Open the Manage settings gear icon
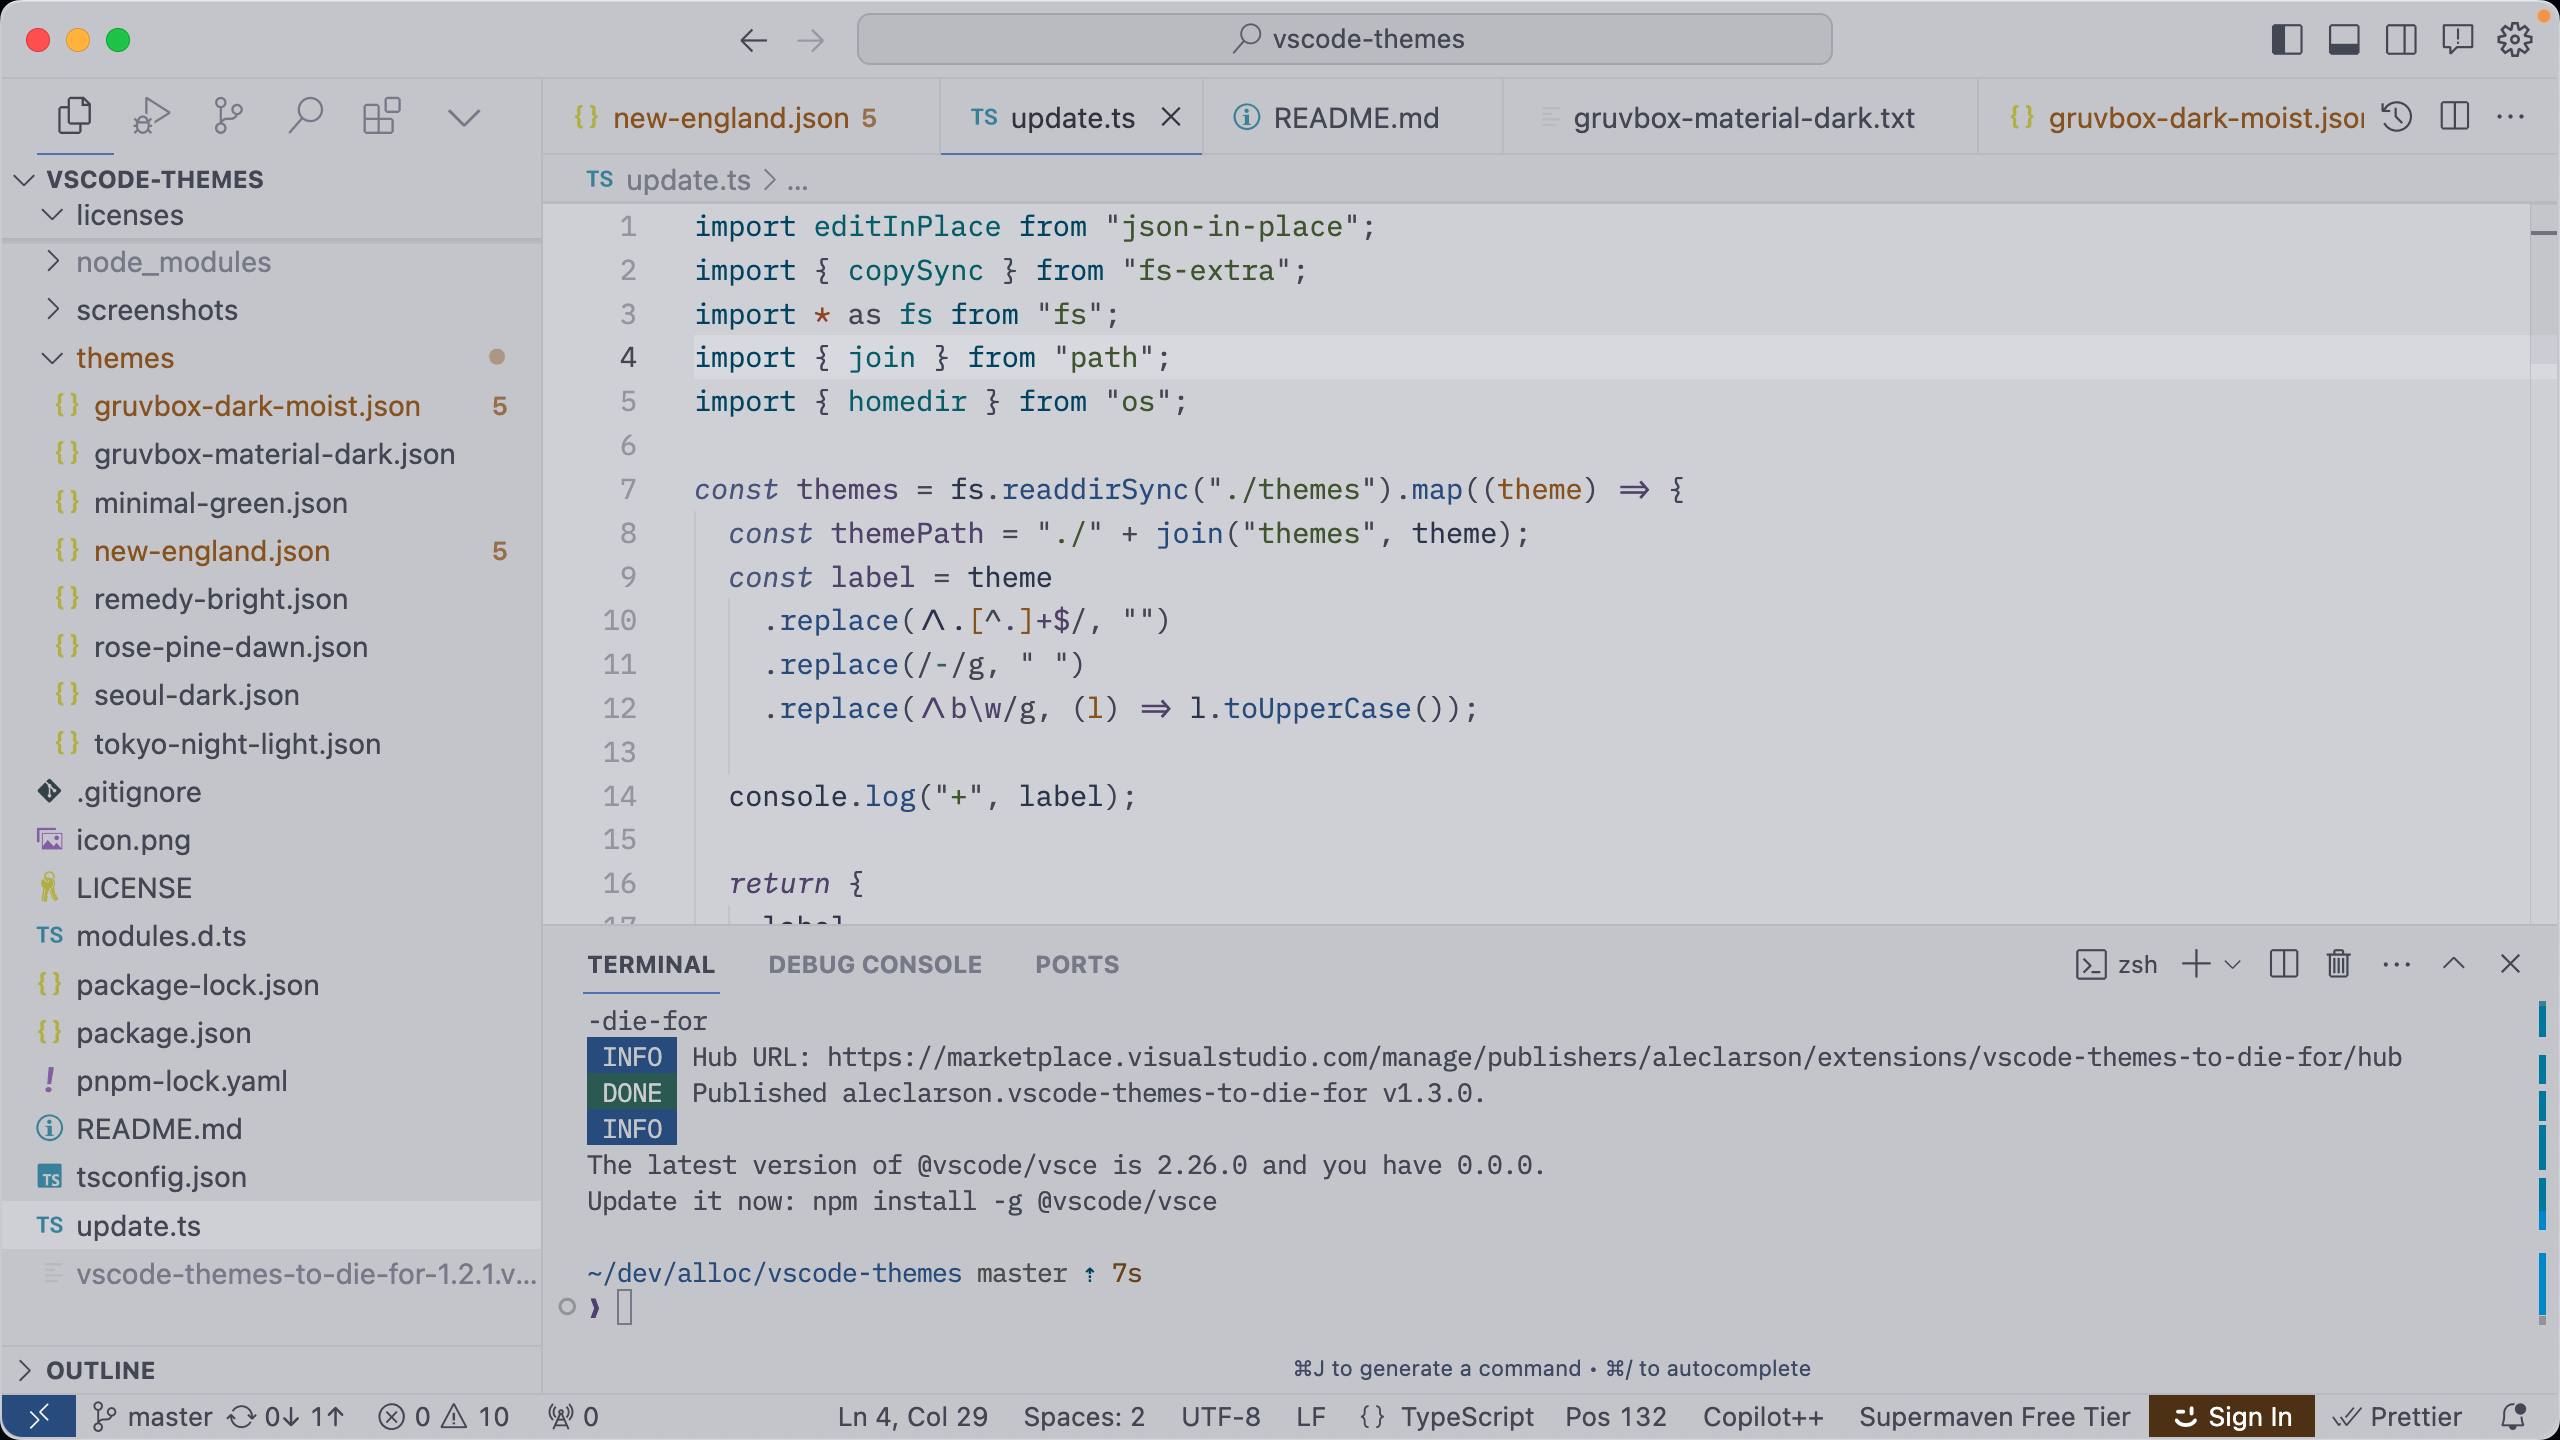This screenshot has width=2560, height=1440. (x=2514, y=40)
